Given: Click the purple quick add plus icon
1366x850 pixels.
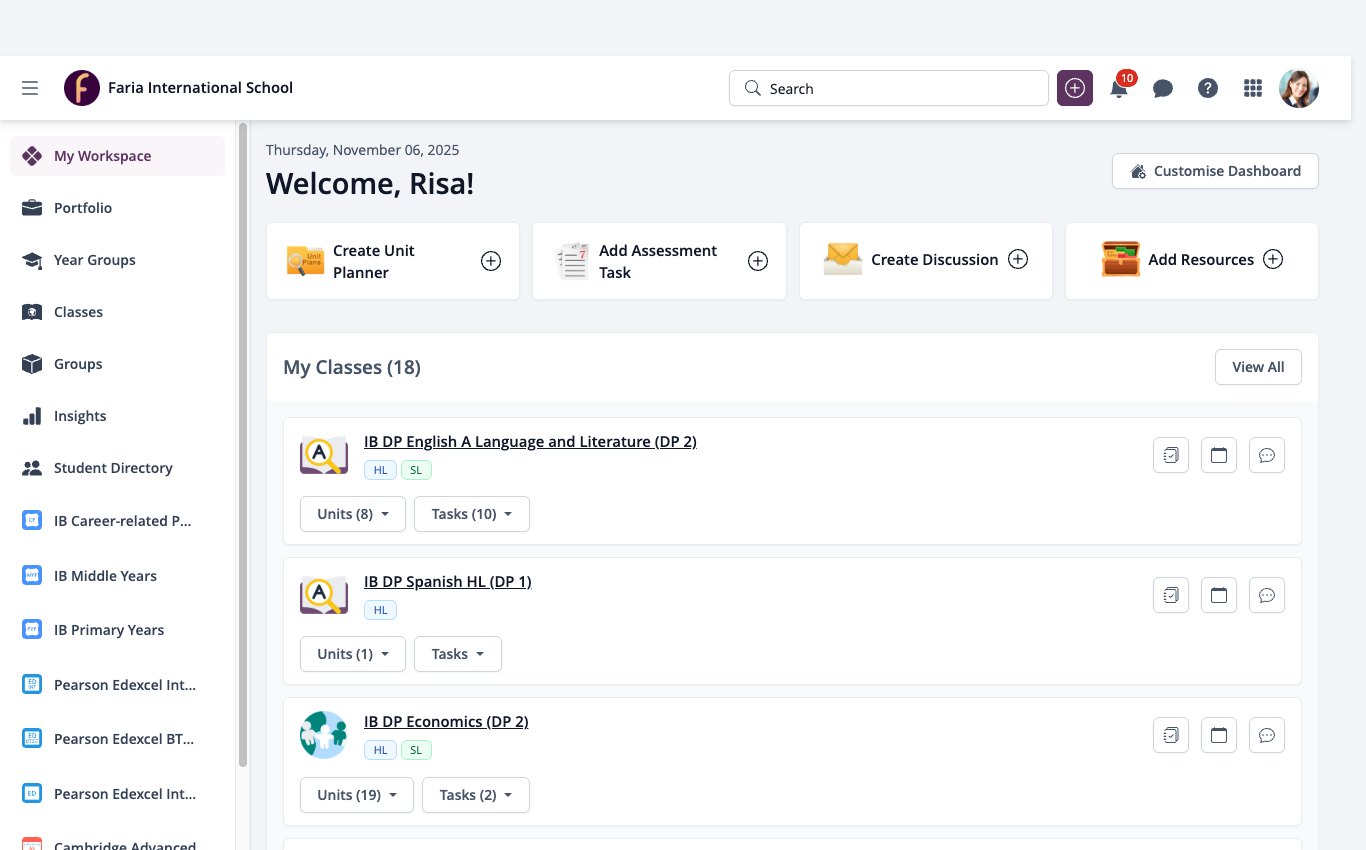Looking at the screenshot, I should [x=1075, y=88].
